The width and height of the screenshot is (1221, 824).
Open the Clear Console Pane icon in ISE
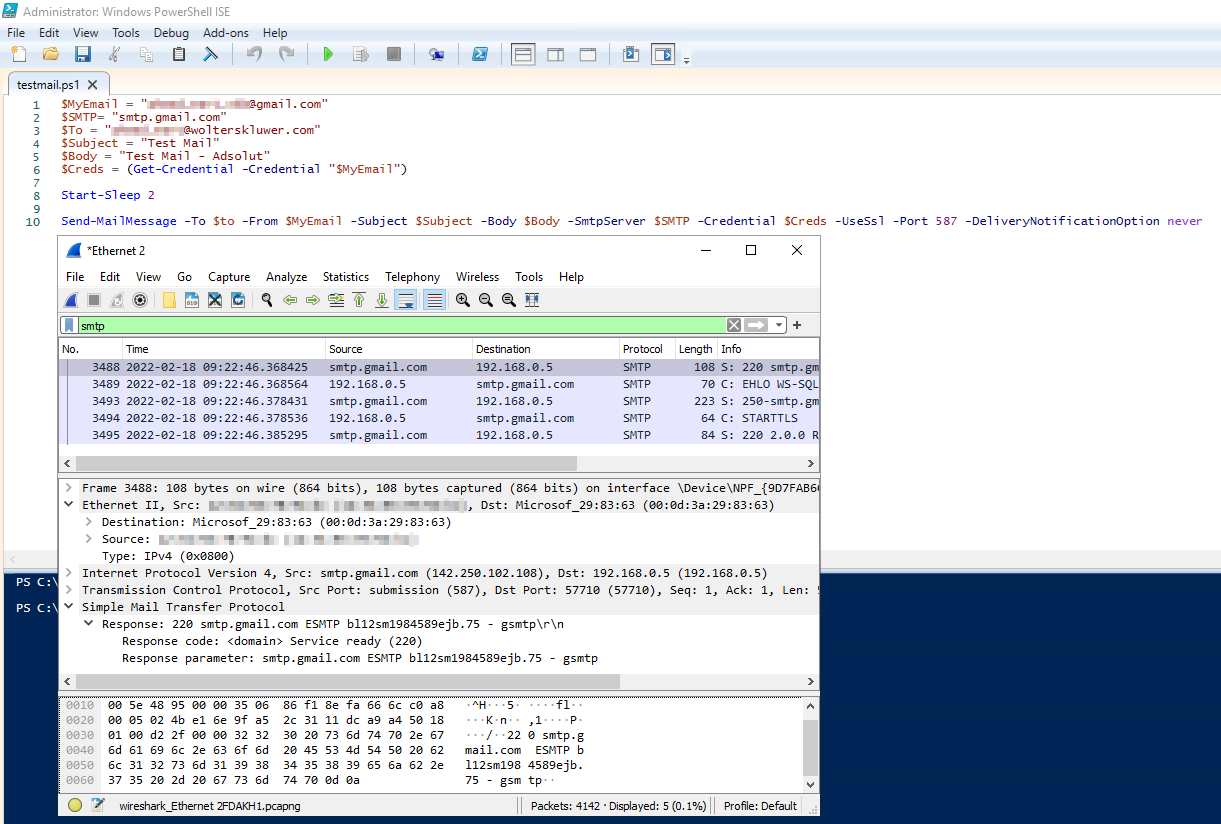211,55
